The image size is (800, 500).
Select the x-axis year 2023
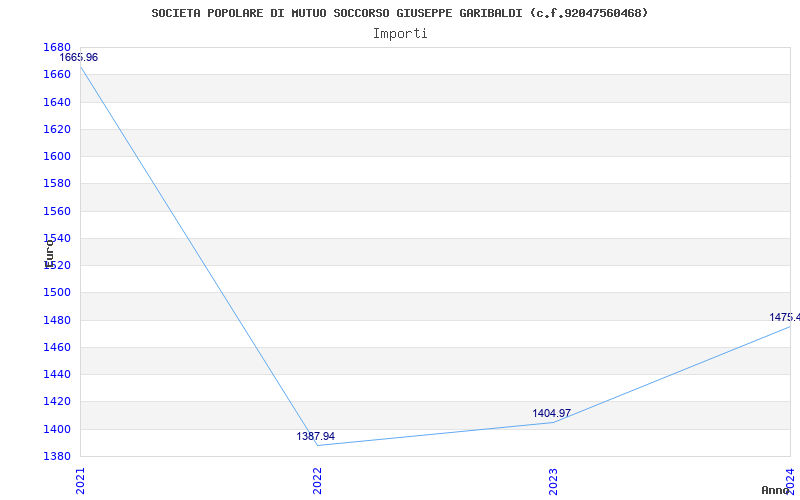[554, 481]
